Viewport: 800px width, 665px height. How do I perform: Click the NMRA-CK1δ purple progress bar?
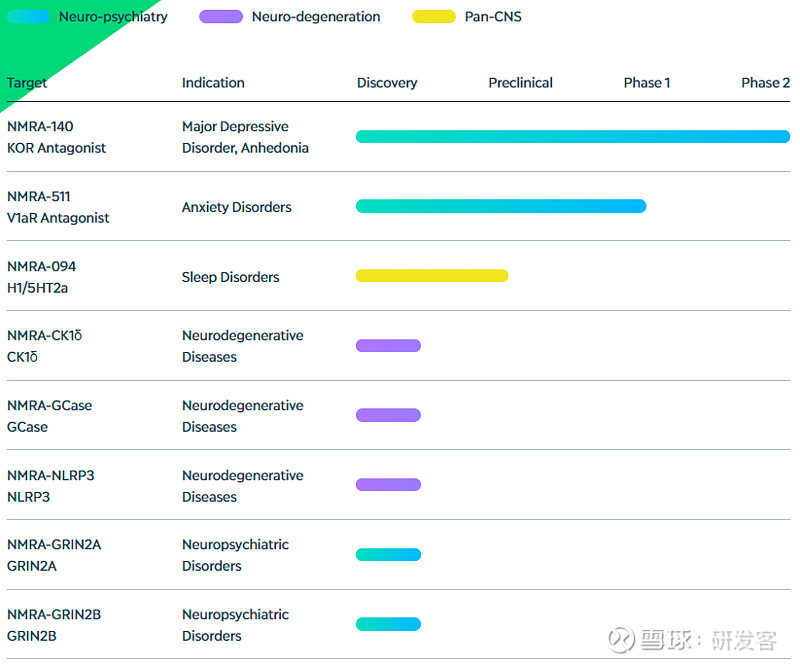point(388,346)
